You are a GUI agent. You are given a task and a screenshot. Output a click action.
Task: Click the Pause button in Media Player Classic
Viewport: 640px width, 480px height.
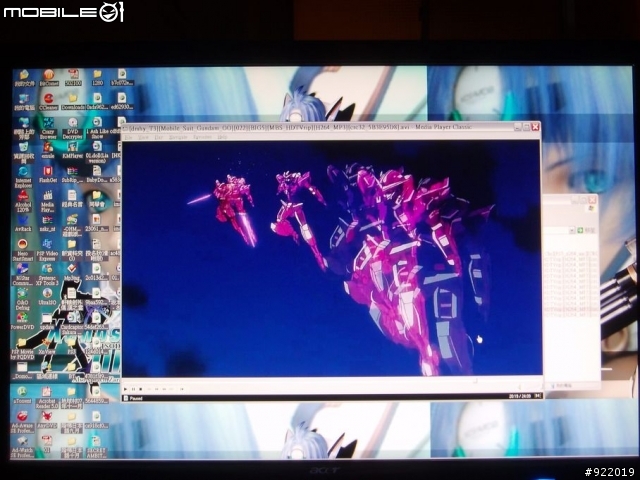[133, 389]
